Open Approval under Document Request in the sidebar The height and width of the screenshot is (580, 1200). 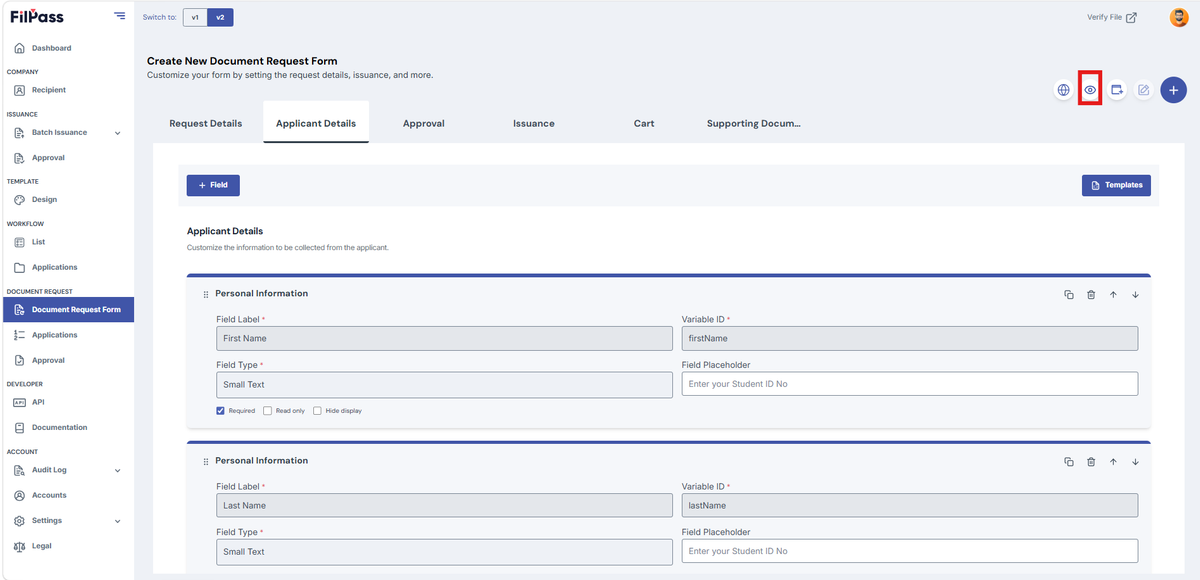tap(48, 360)
